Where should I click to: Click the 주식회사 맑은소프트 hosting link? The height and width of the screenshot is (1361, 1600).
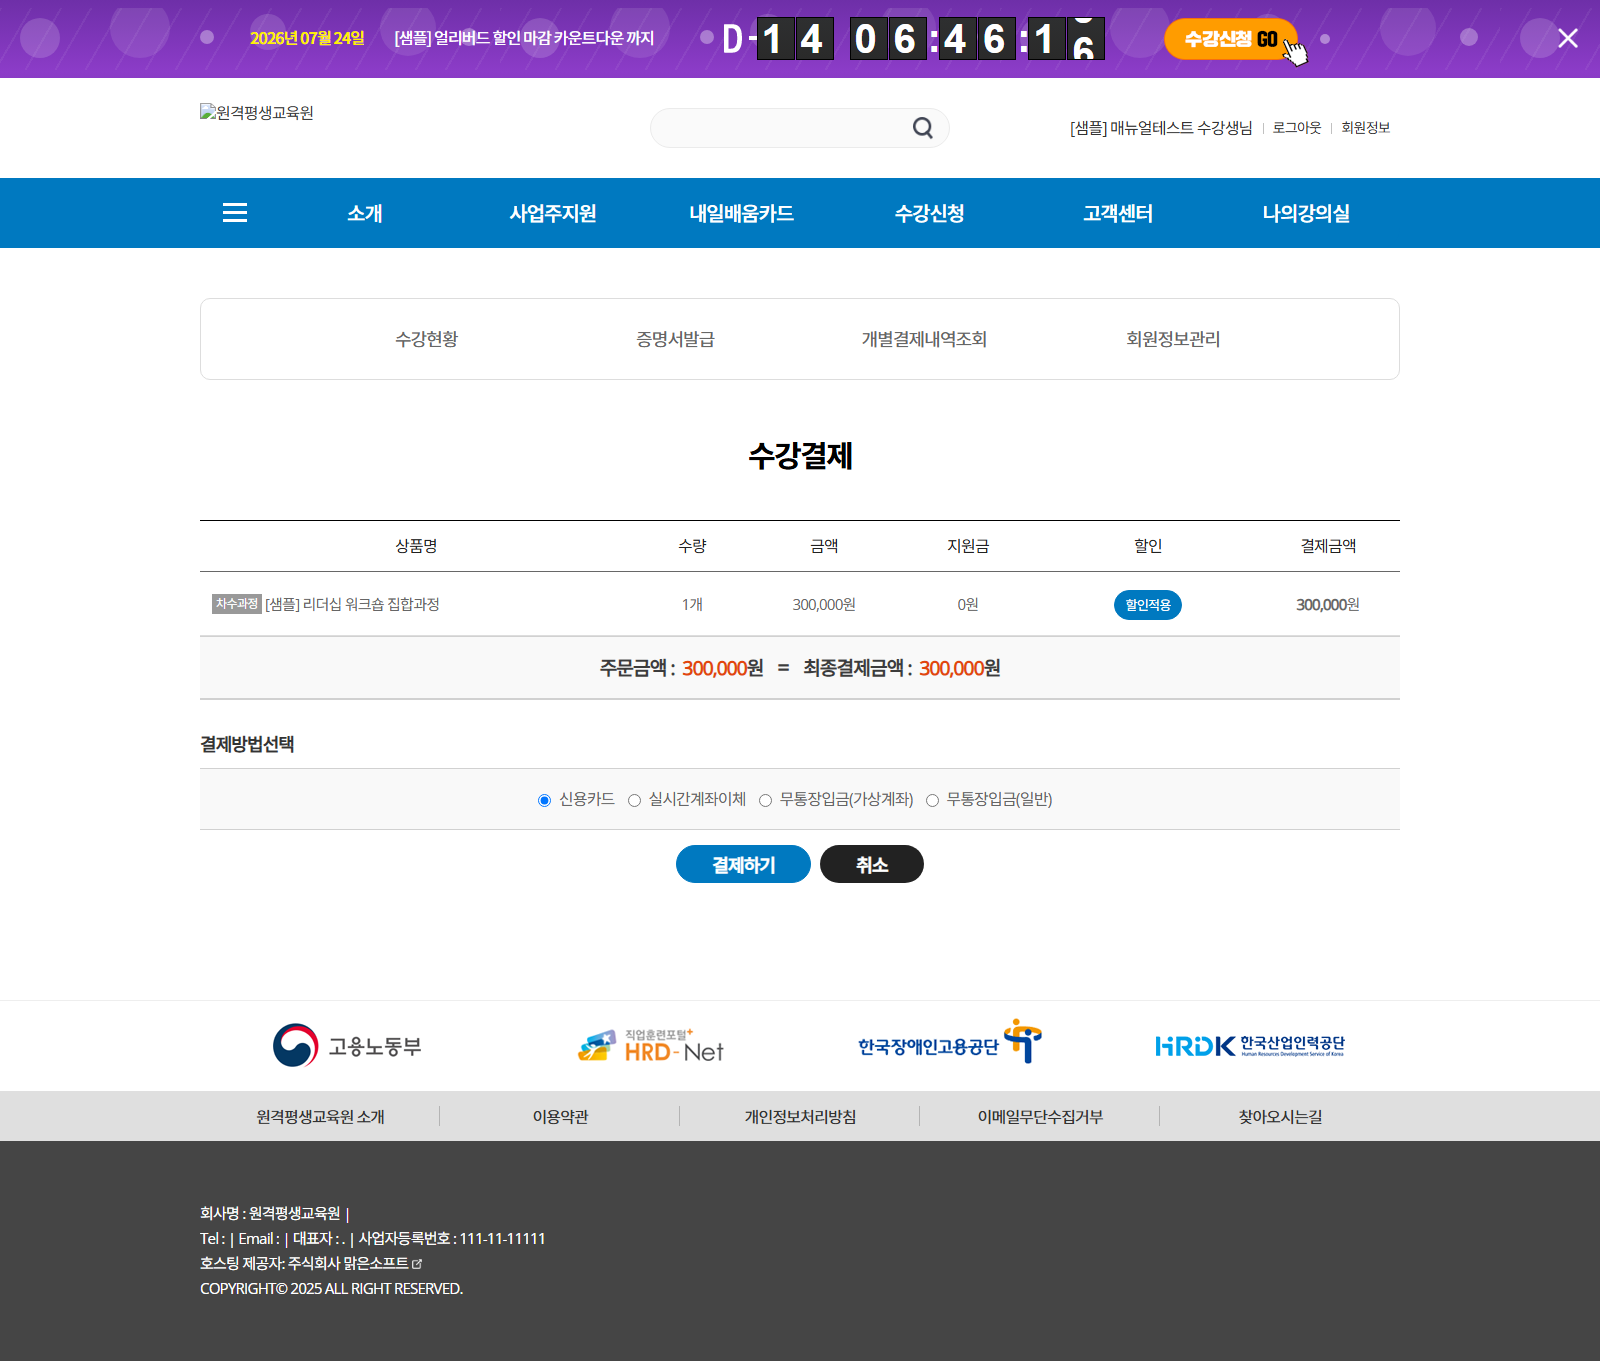click(348, 1263)
